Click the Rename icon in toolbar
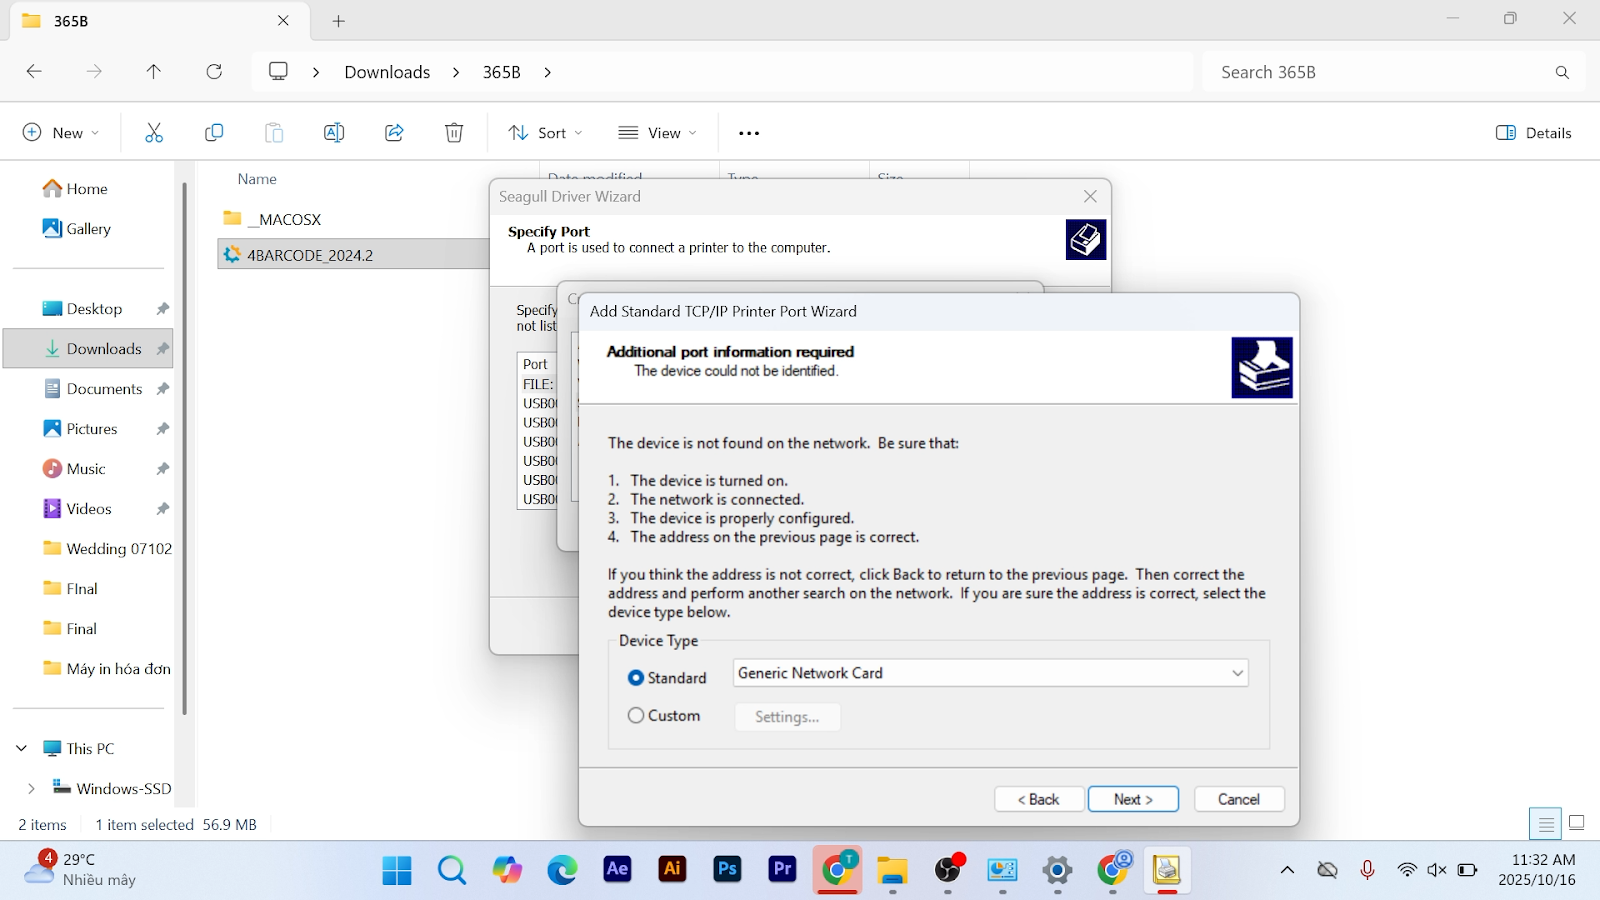The height and width of the screenshot is (900, 1600). pos(334,133)
